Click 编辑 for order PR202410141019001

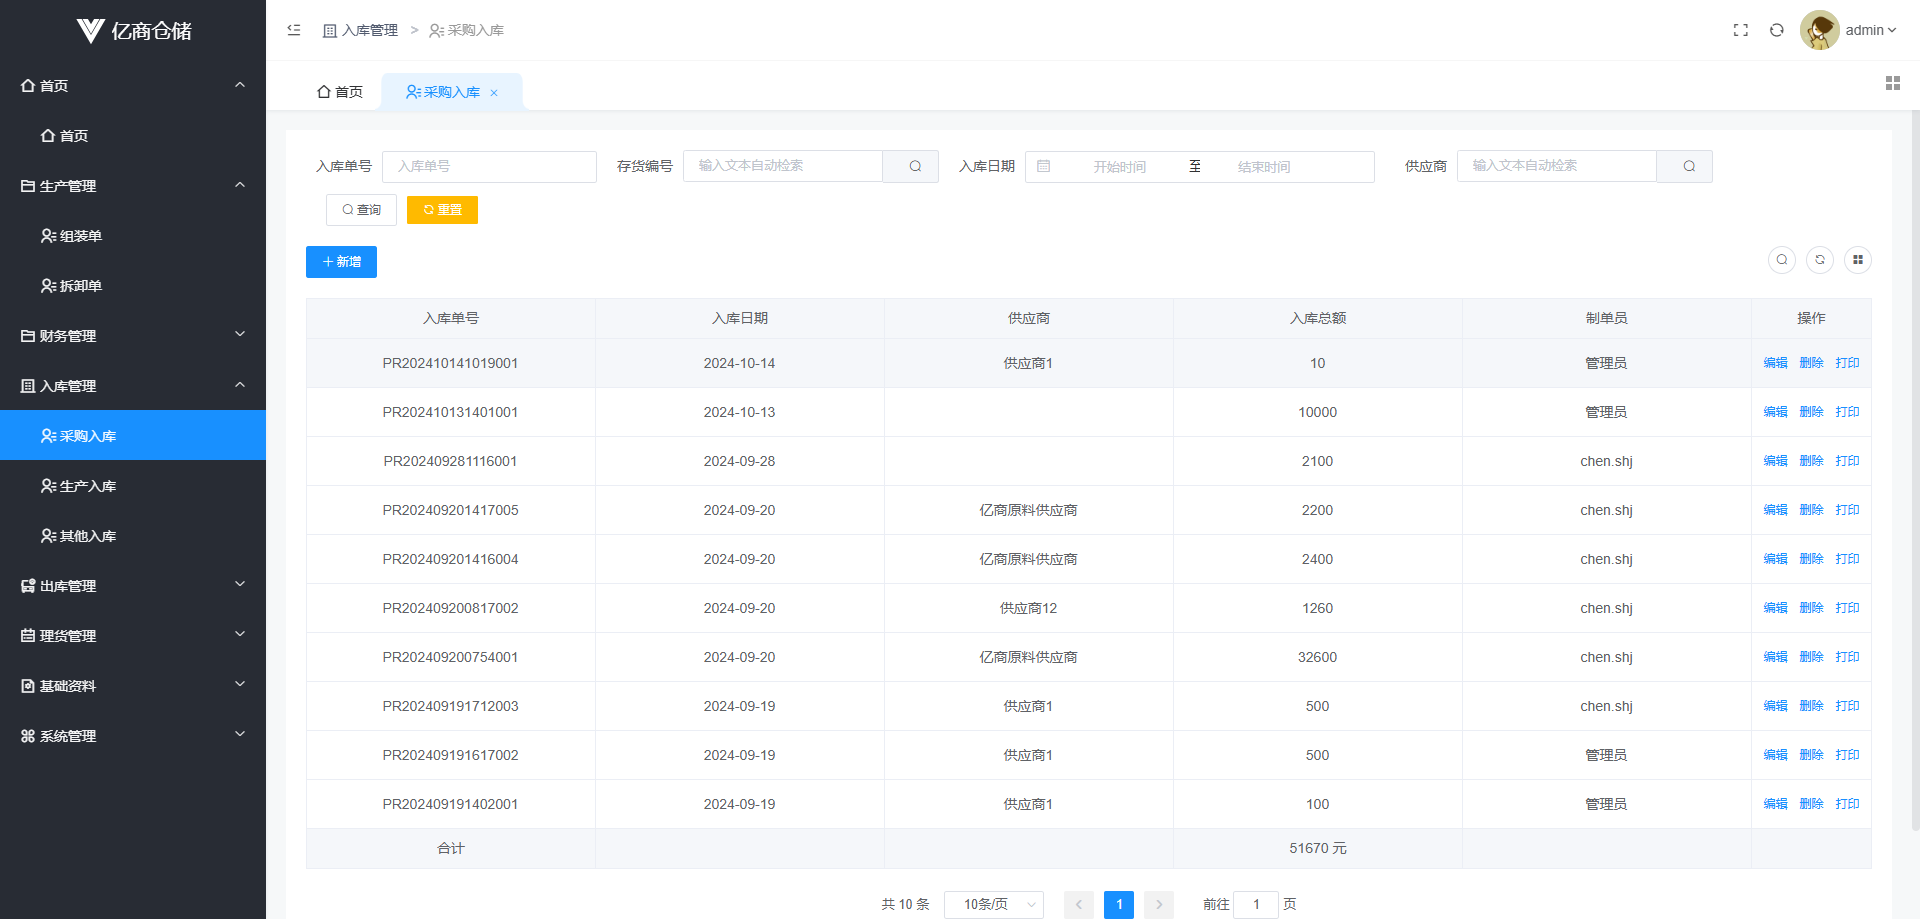tap(1775, 363)
